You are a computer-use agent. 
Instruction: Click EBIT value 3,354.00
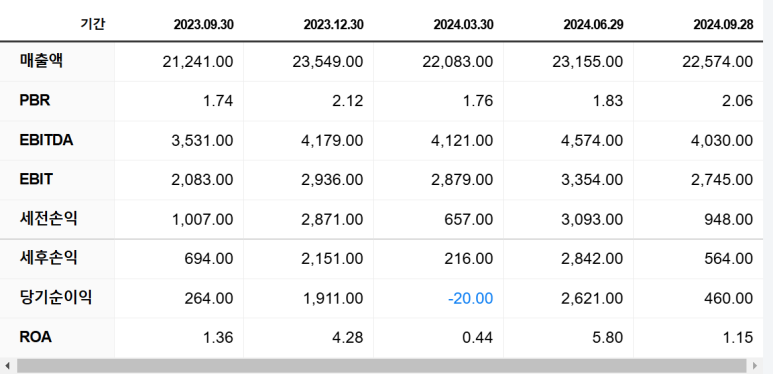[592, 180]
